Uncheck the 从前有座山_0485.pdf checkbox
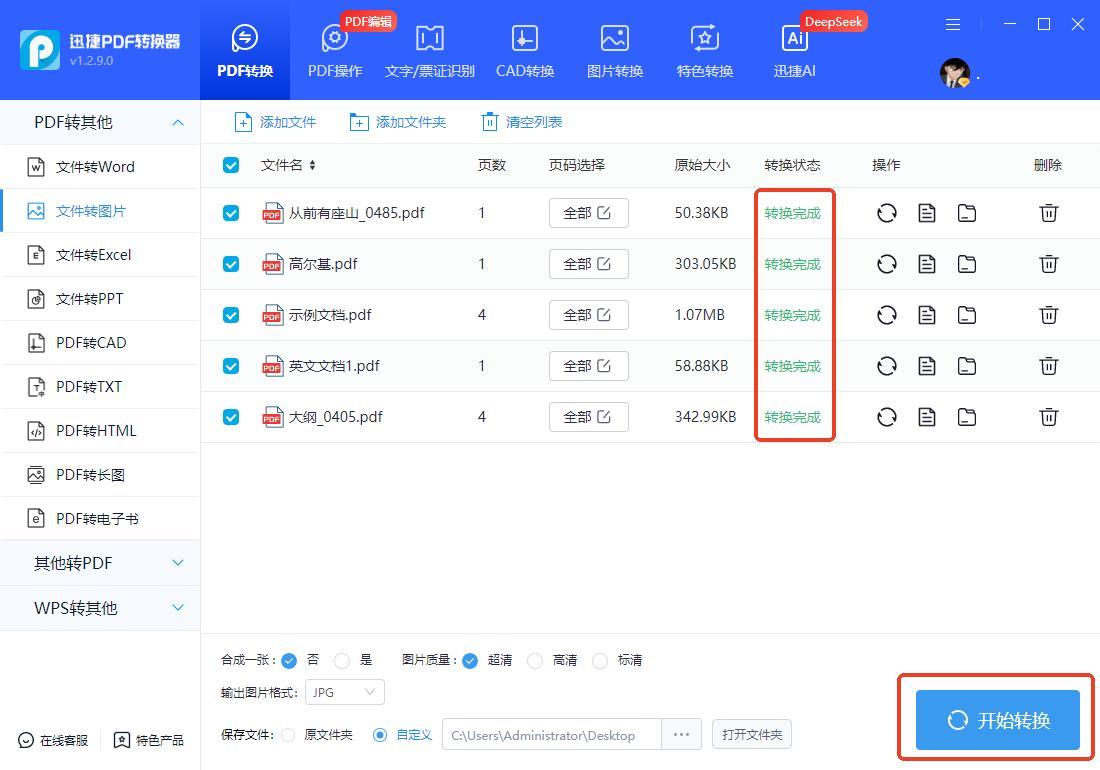The height and width of the screenshot is (770, 1100). (x=231, y=213)
